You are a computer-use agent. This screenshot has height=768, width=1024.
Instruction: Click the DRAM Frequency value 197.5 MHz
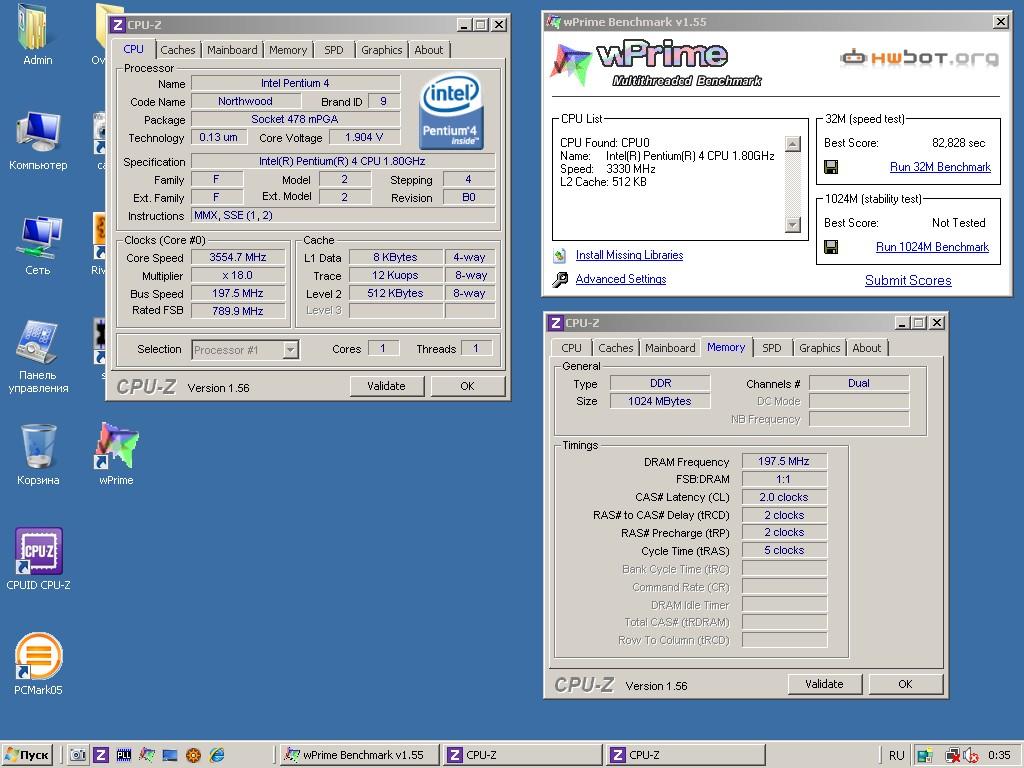click(x=784, y=461)
